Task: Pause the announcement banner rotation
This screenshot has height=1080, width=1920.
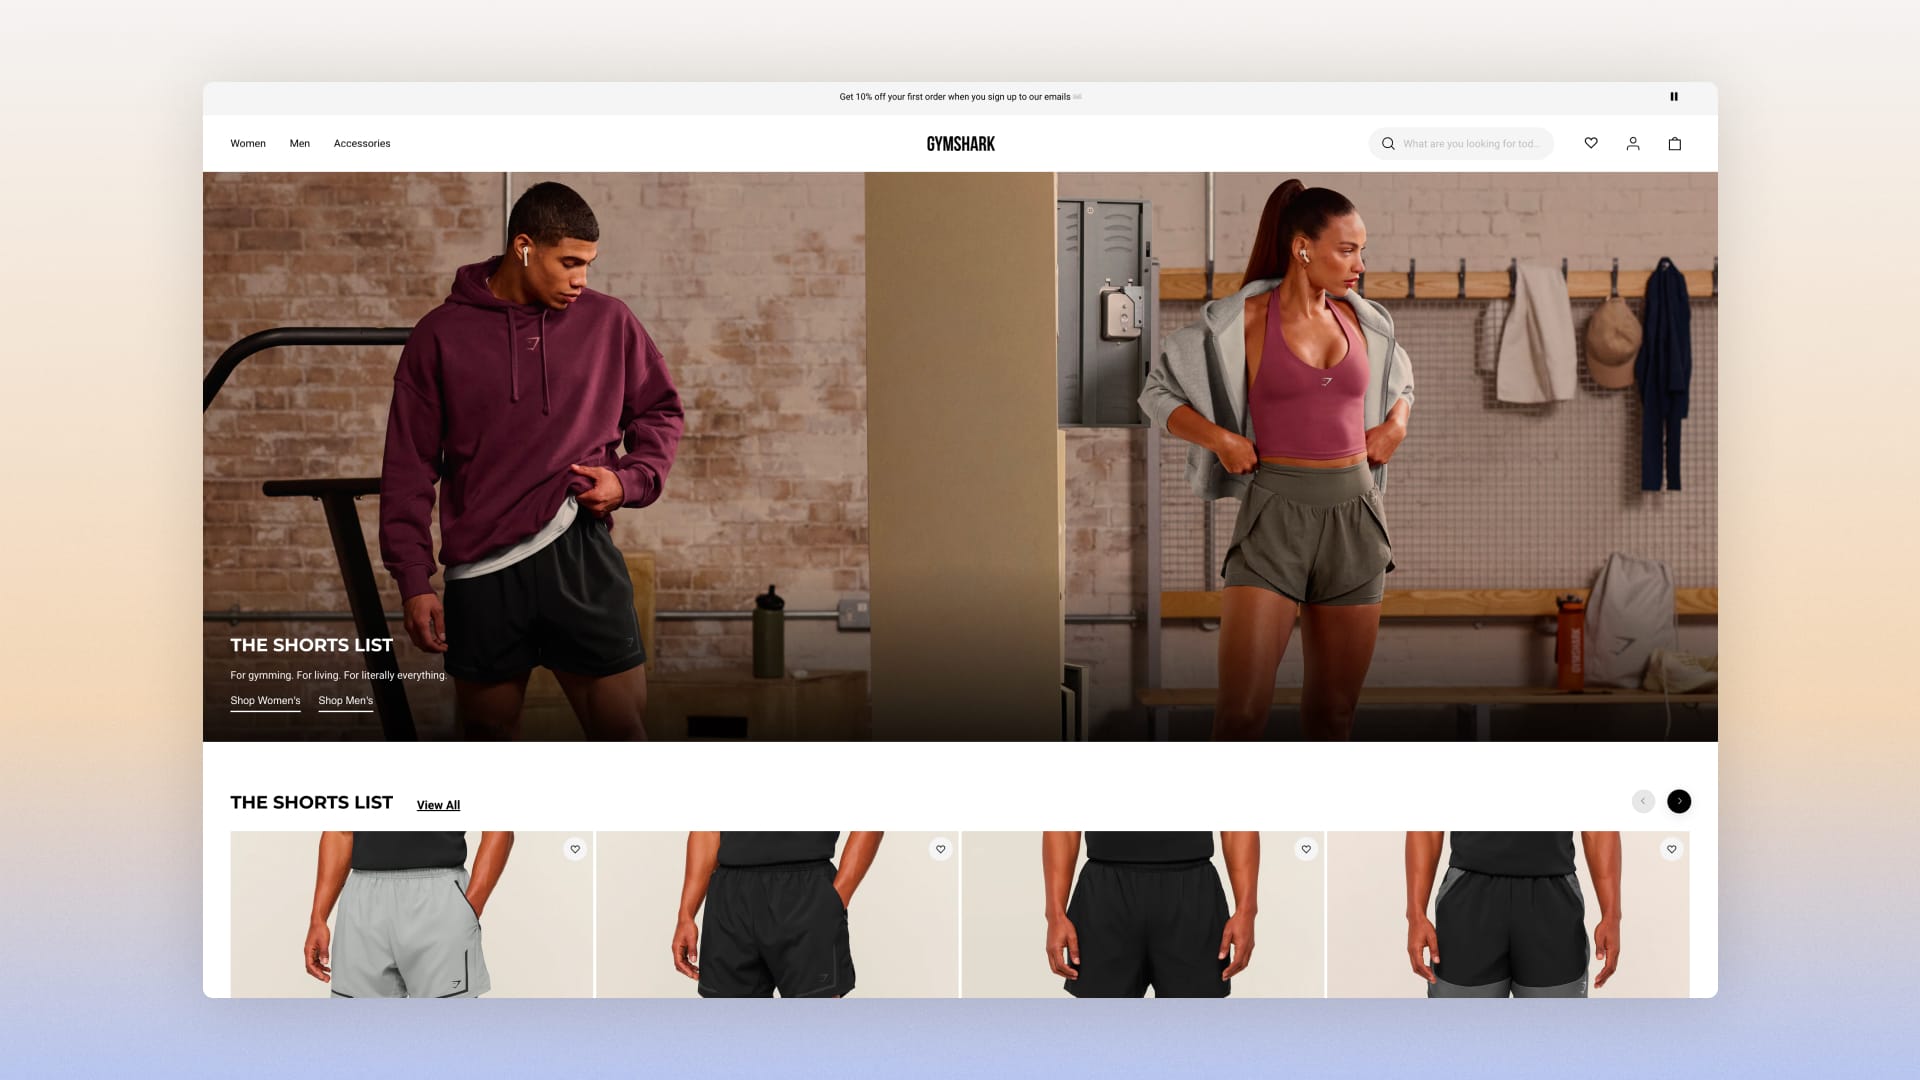Action: tap(1674, 97)
